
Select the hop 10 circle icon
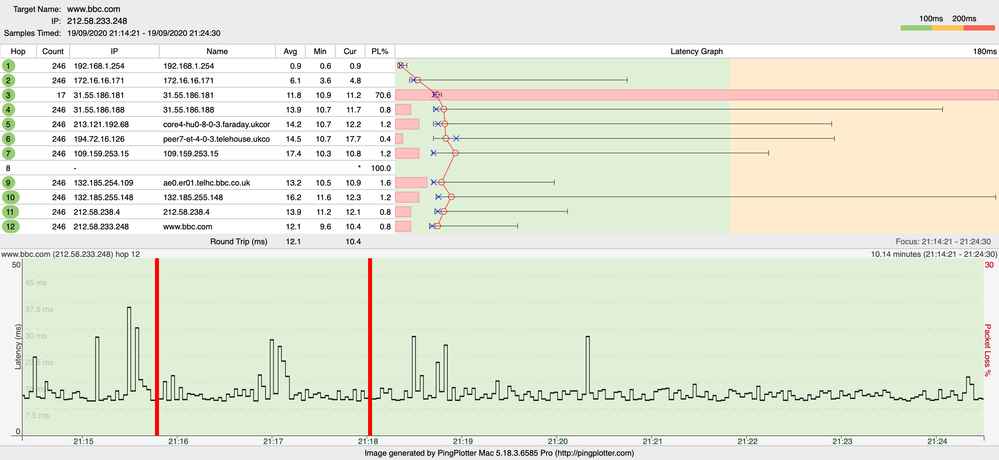tap(8, 197)
